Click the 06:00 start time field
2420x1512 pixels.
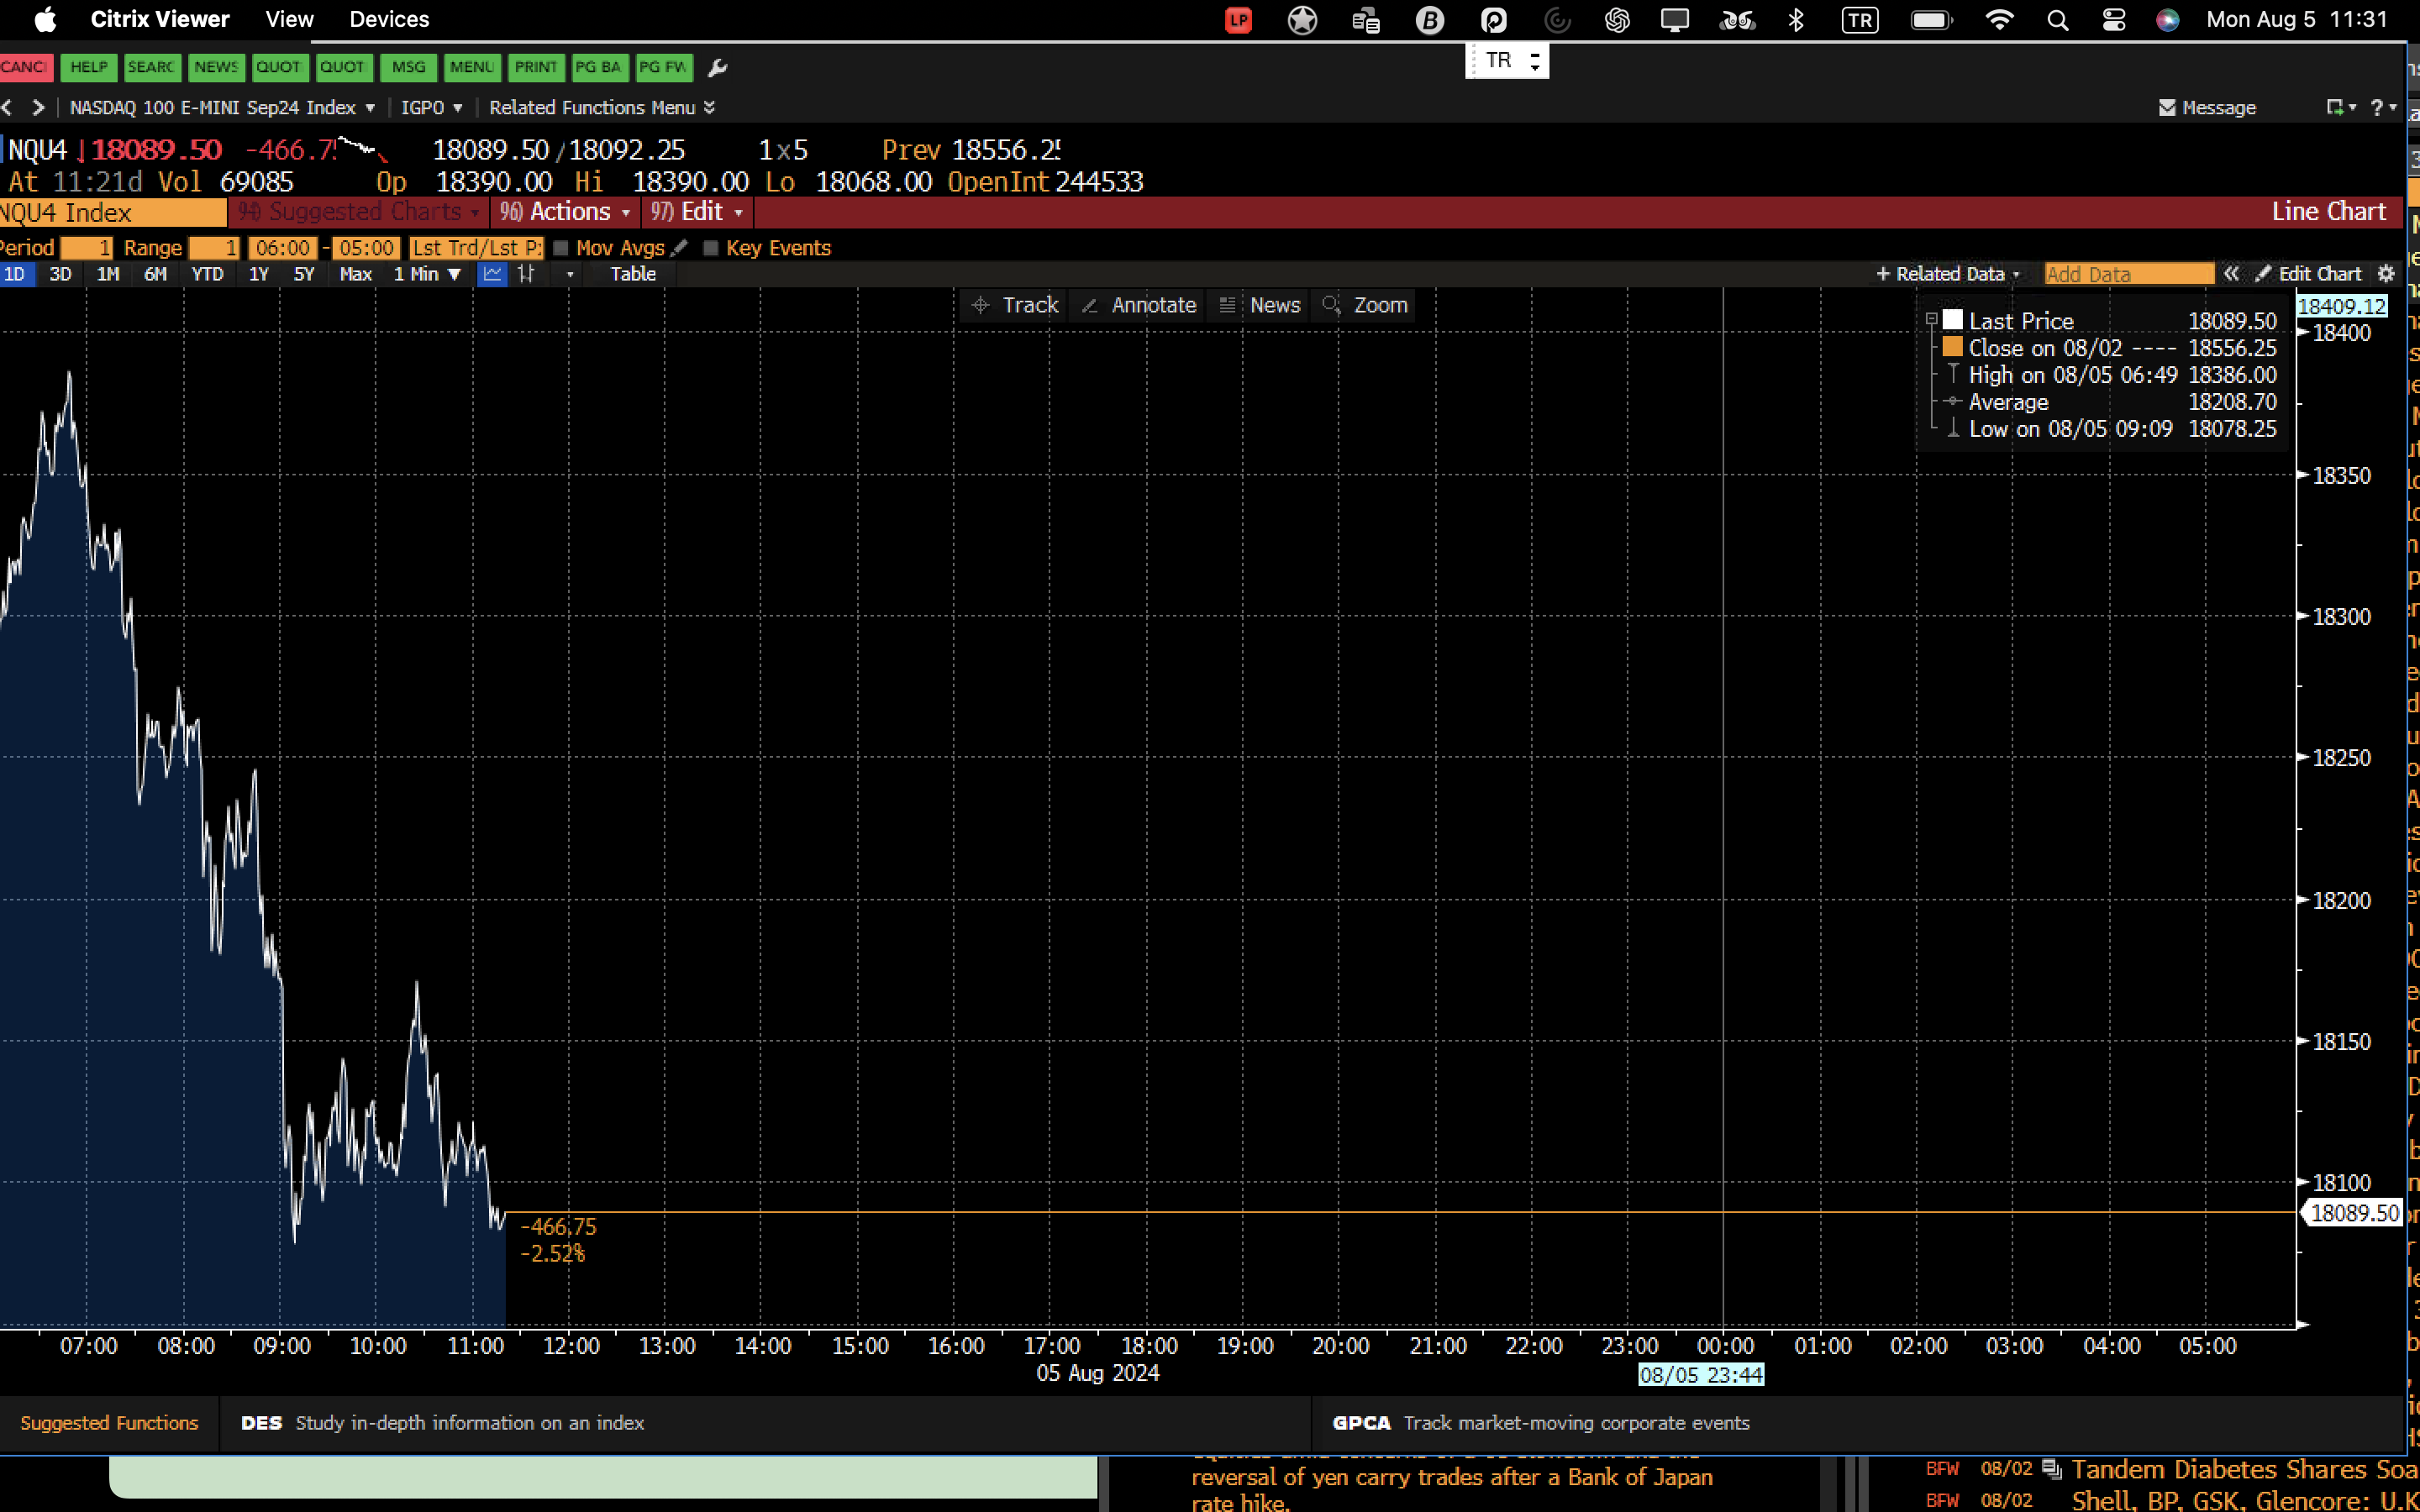pos(283,248)
